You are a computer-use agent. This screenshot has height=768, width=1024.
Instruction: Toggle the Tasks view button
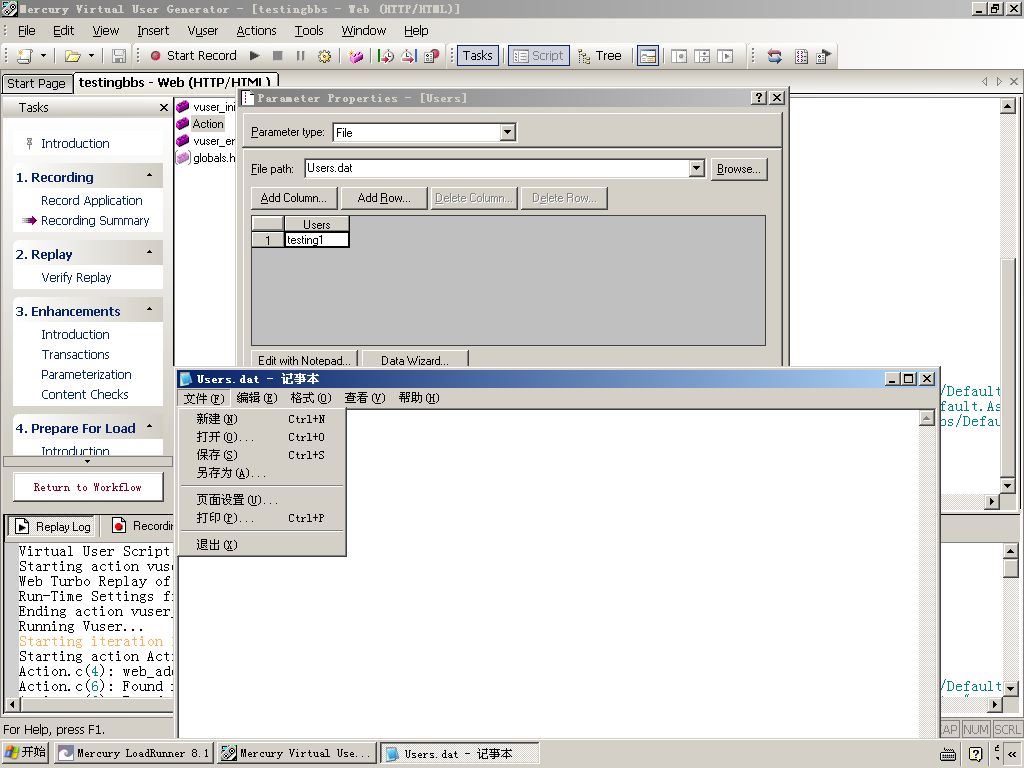coord(477,56)
